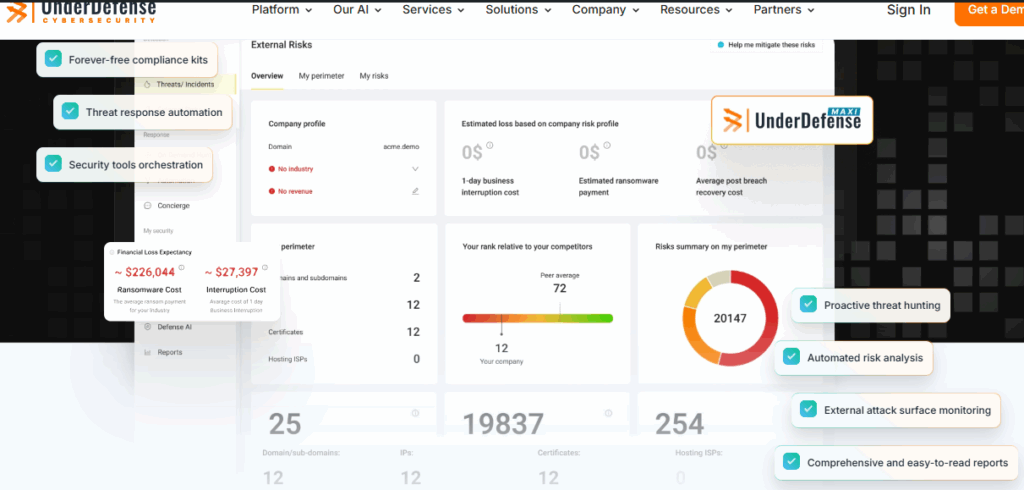The width and height of the screenshot is (1024, 490).
Task: Toggle the Forever-free compliance kits checkbox
Action: tap(54, 59)
